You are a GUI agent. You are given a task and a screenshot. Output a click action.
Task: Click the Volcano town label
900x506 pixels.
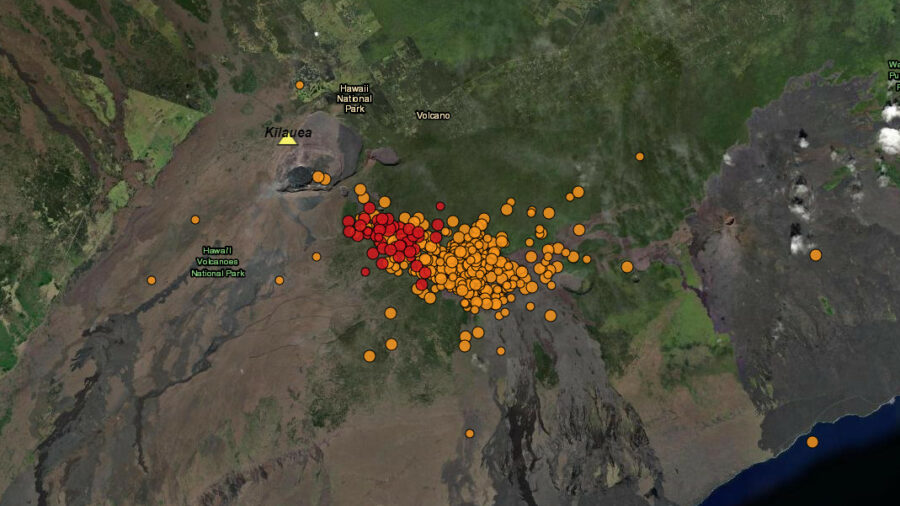[433, 115]
